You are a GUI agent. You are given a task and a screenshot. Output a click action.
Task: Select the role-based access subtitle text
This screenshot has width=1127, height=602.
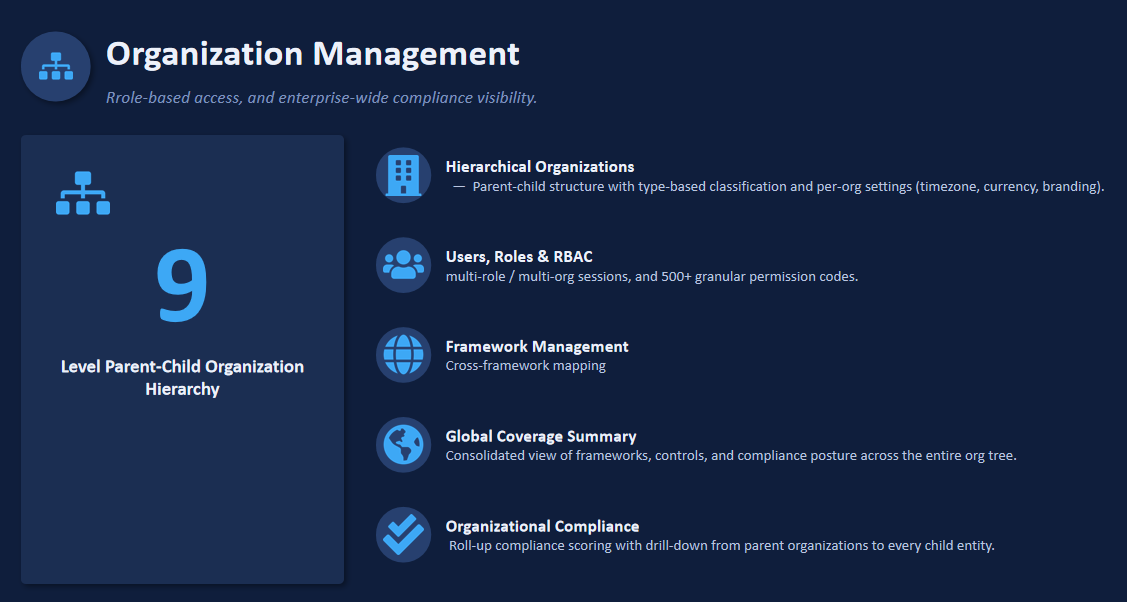click(321, 98)
